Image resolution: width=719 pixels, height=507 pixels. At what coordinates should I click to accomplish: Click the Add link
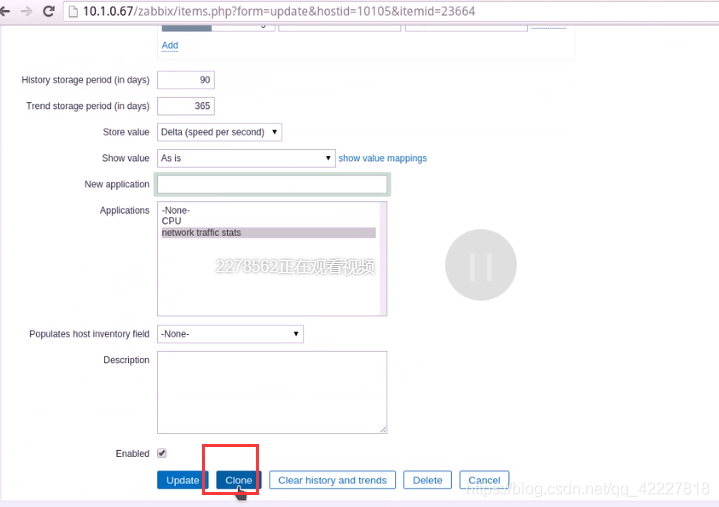pyautogui.click(x=170, y=45)
